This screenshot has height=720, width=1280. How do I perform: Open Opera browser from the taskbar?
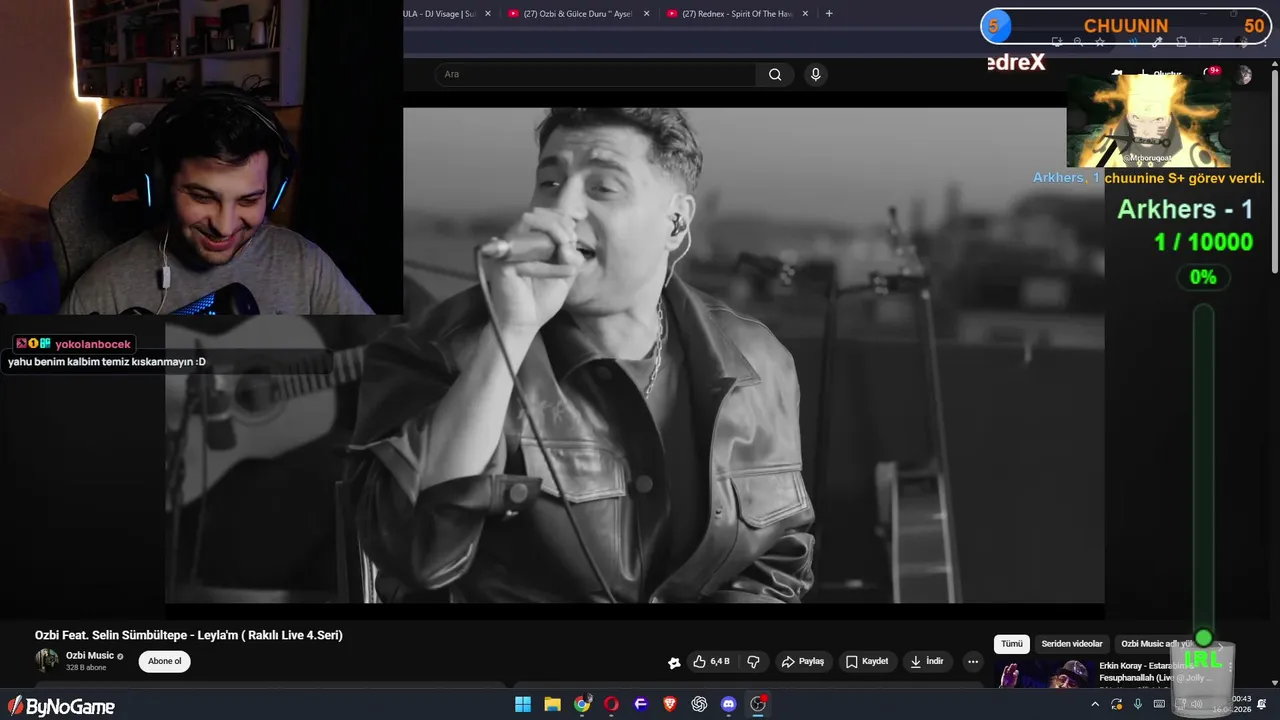[x=611, y=704]
